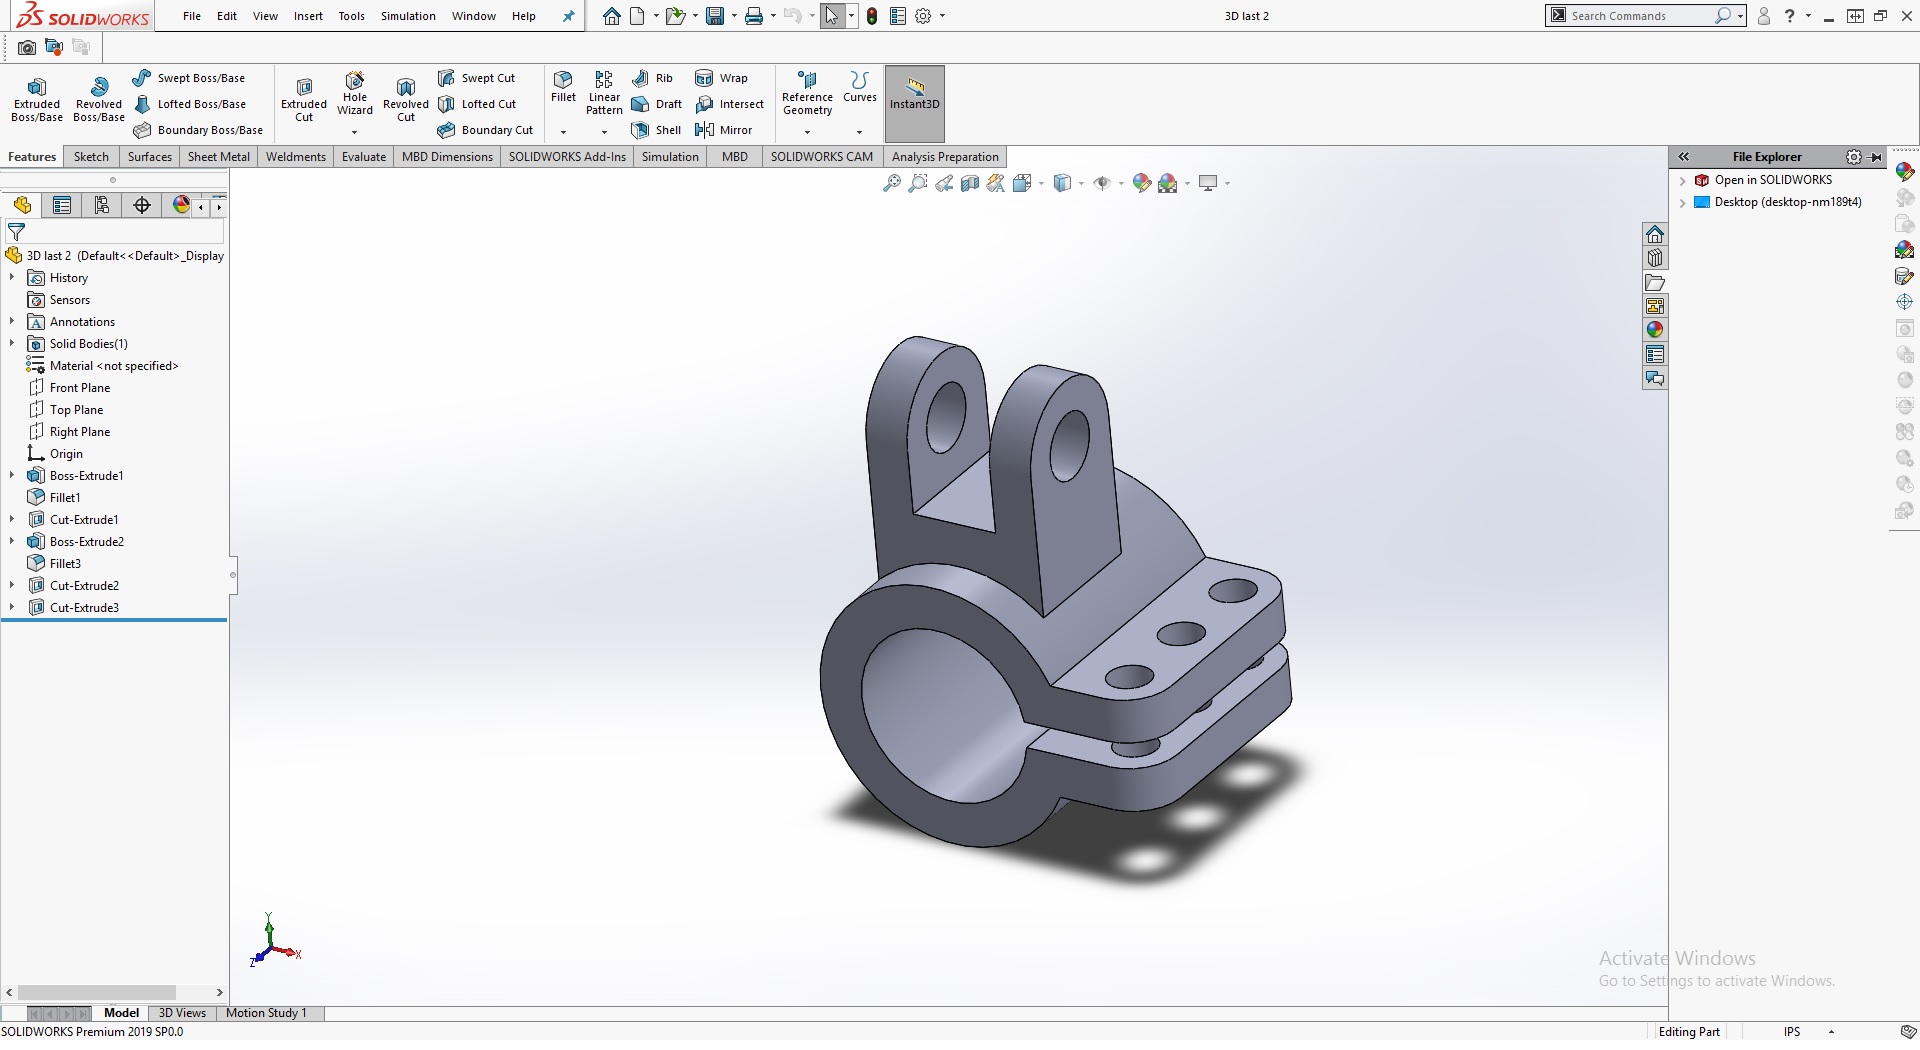The height and width of the screenshot is (1050, 1920).
Task: Switch to the Sketch tab
Action: pyautogui.click(x=91, y=157)
